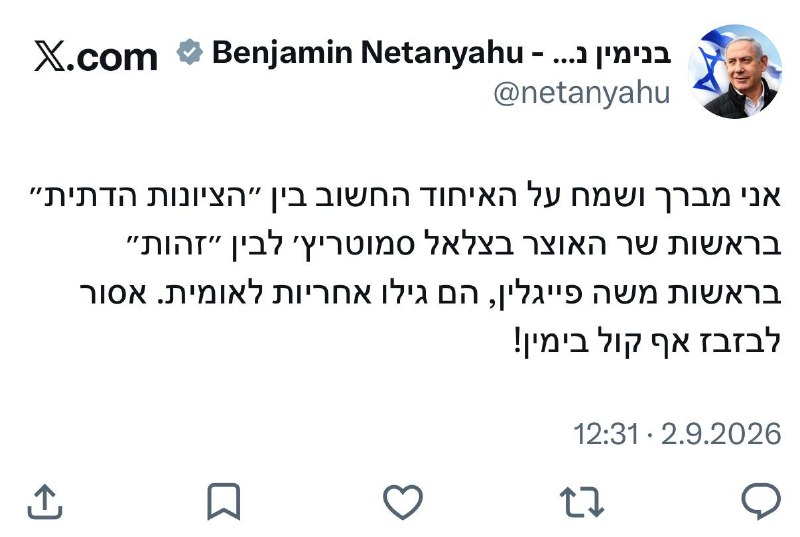Open the Benjamin Netanyahu display name
The height and width of the screenshot is (537, 800).
(368, 52)
